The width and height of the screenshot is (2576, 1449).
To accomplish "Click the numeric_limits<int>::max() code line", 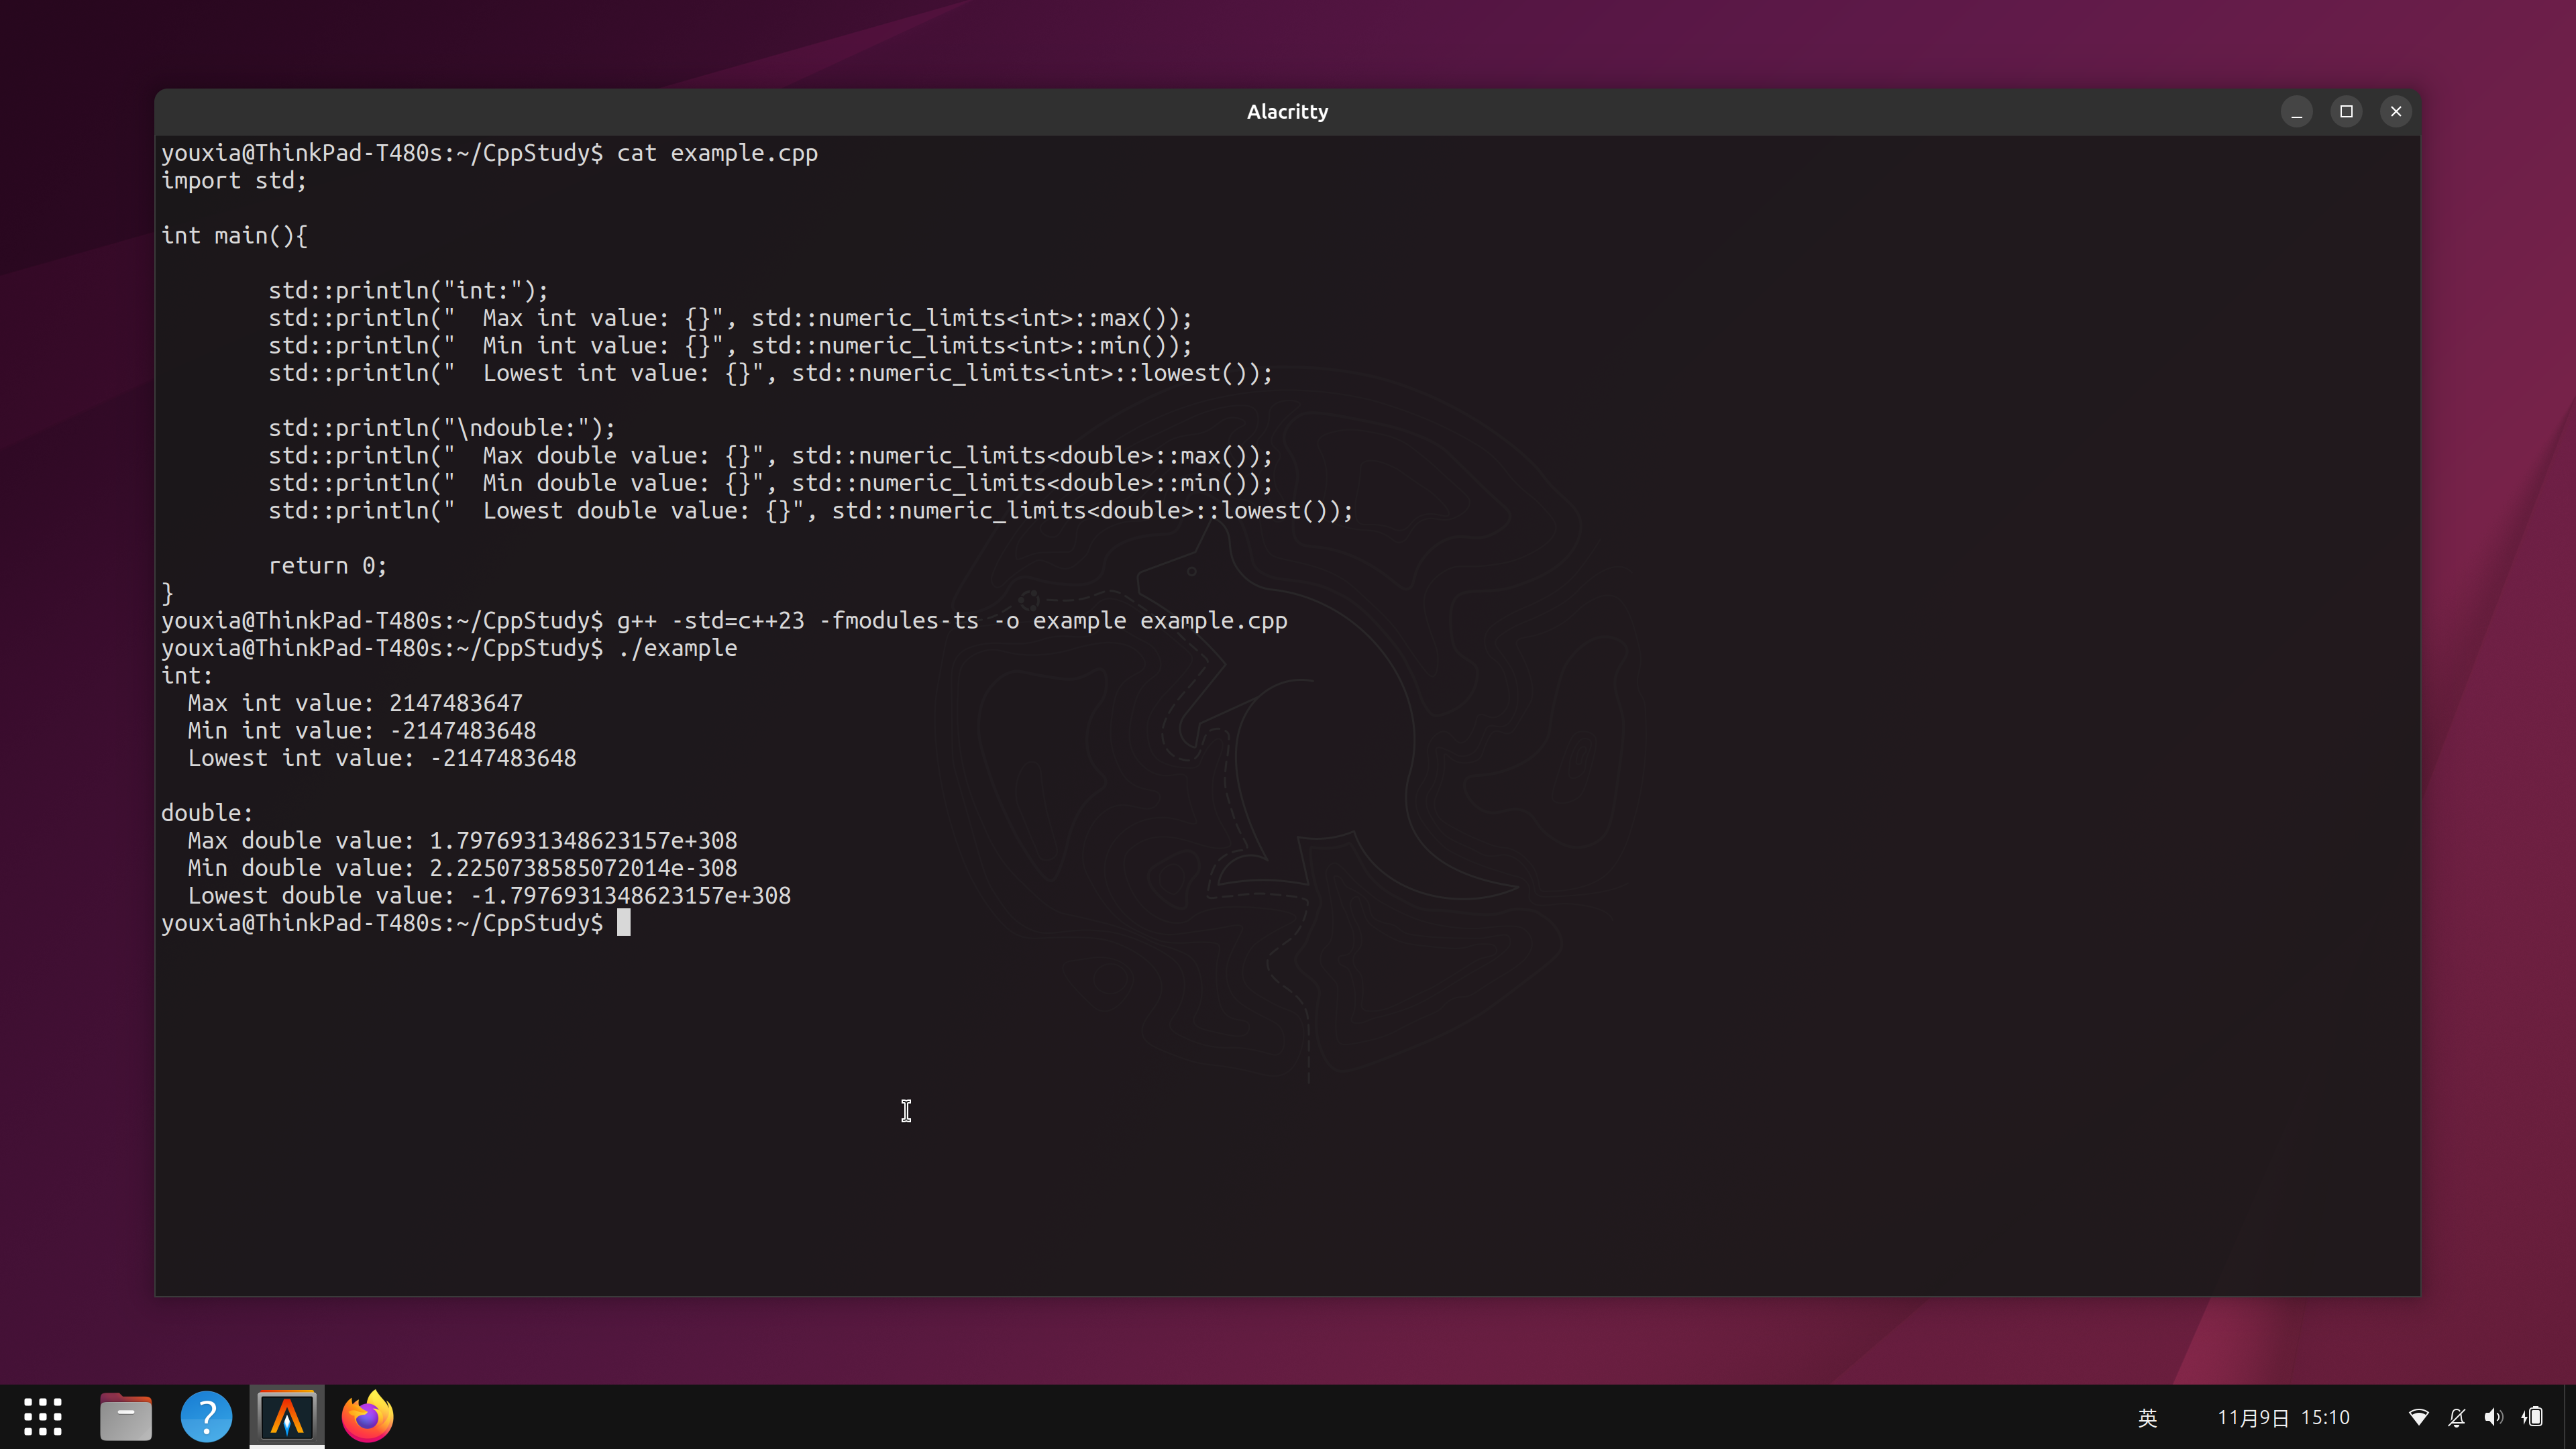I will (730, 318).
